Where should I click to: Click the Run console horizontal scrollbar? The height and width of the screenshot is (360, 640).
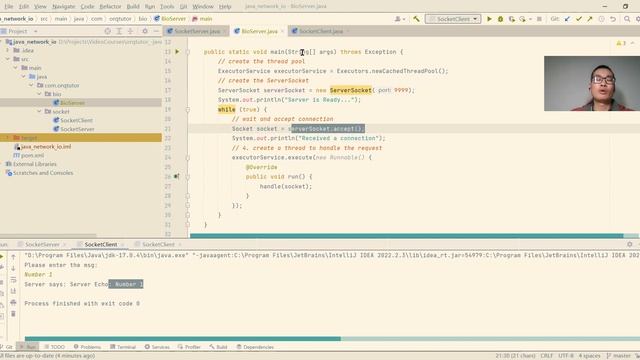[182, 338]
